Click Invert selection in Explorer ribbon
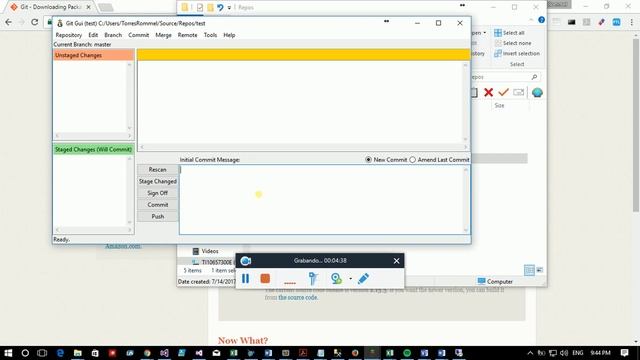The image size is (640, 360). point(517,53)
